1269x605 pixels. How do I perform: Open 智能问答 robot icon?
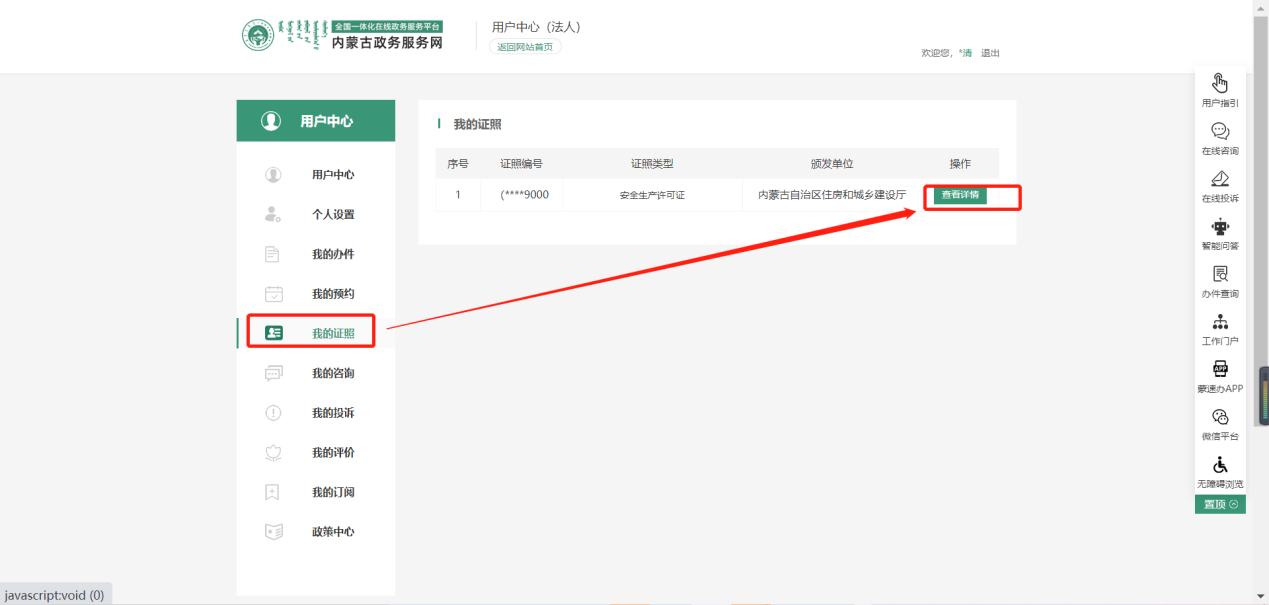(1220, 227)
